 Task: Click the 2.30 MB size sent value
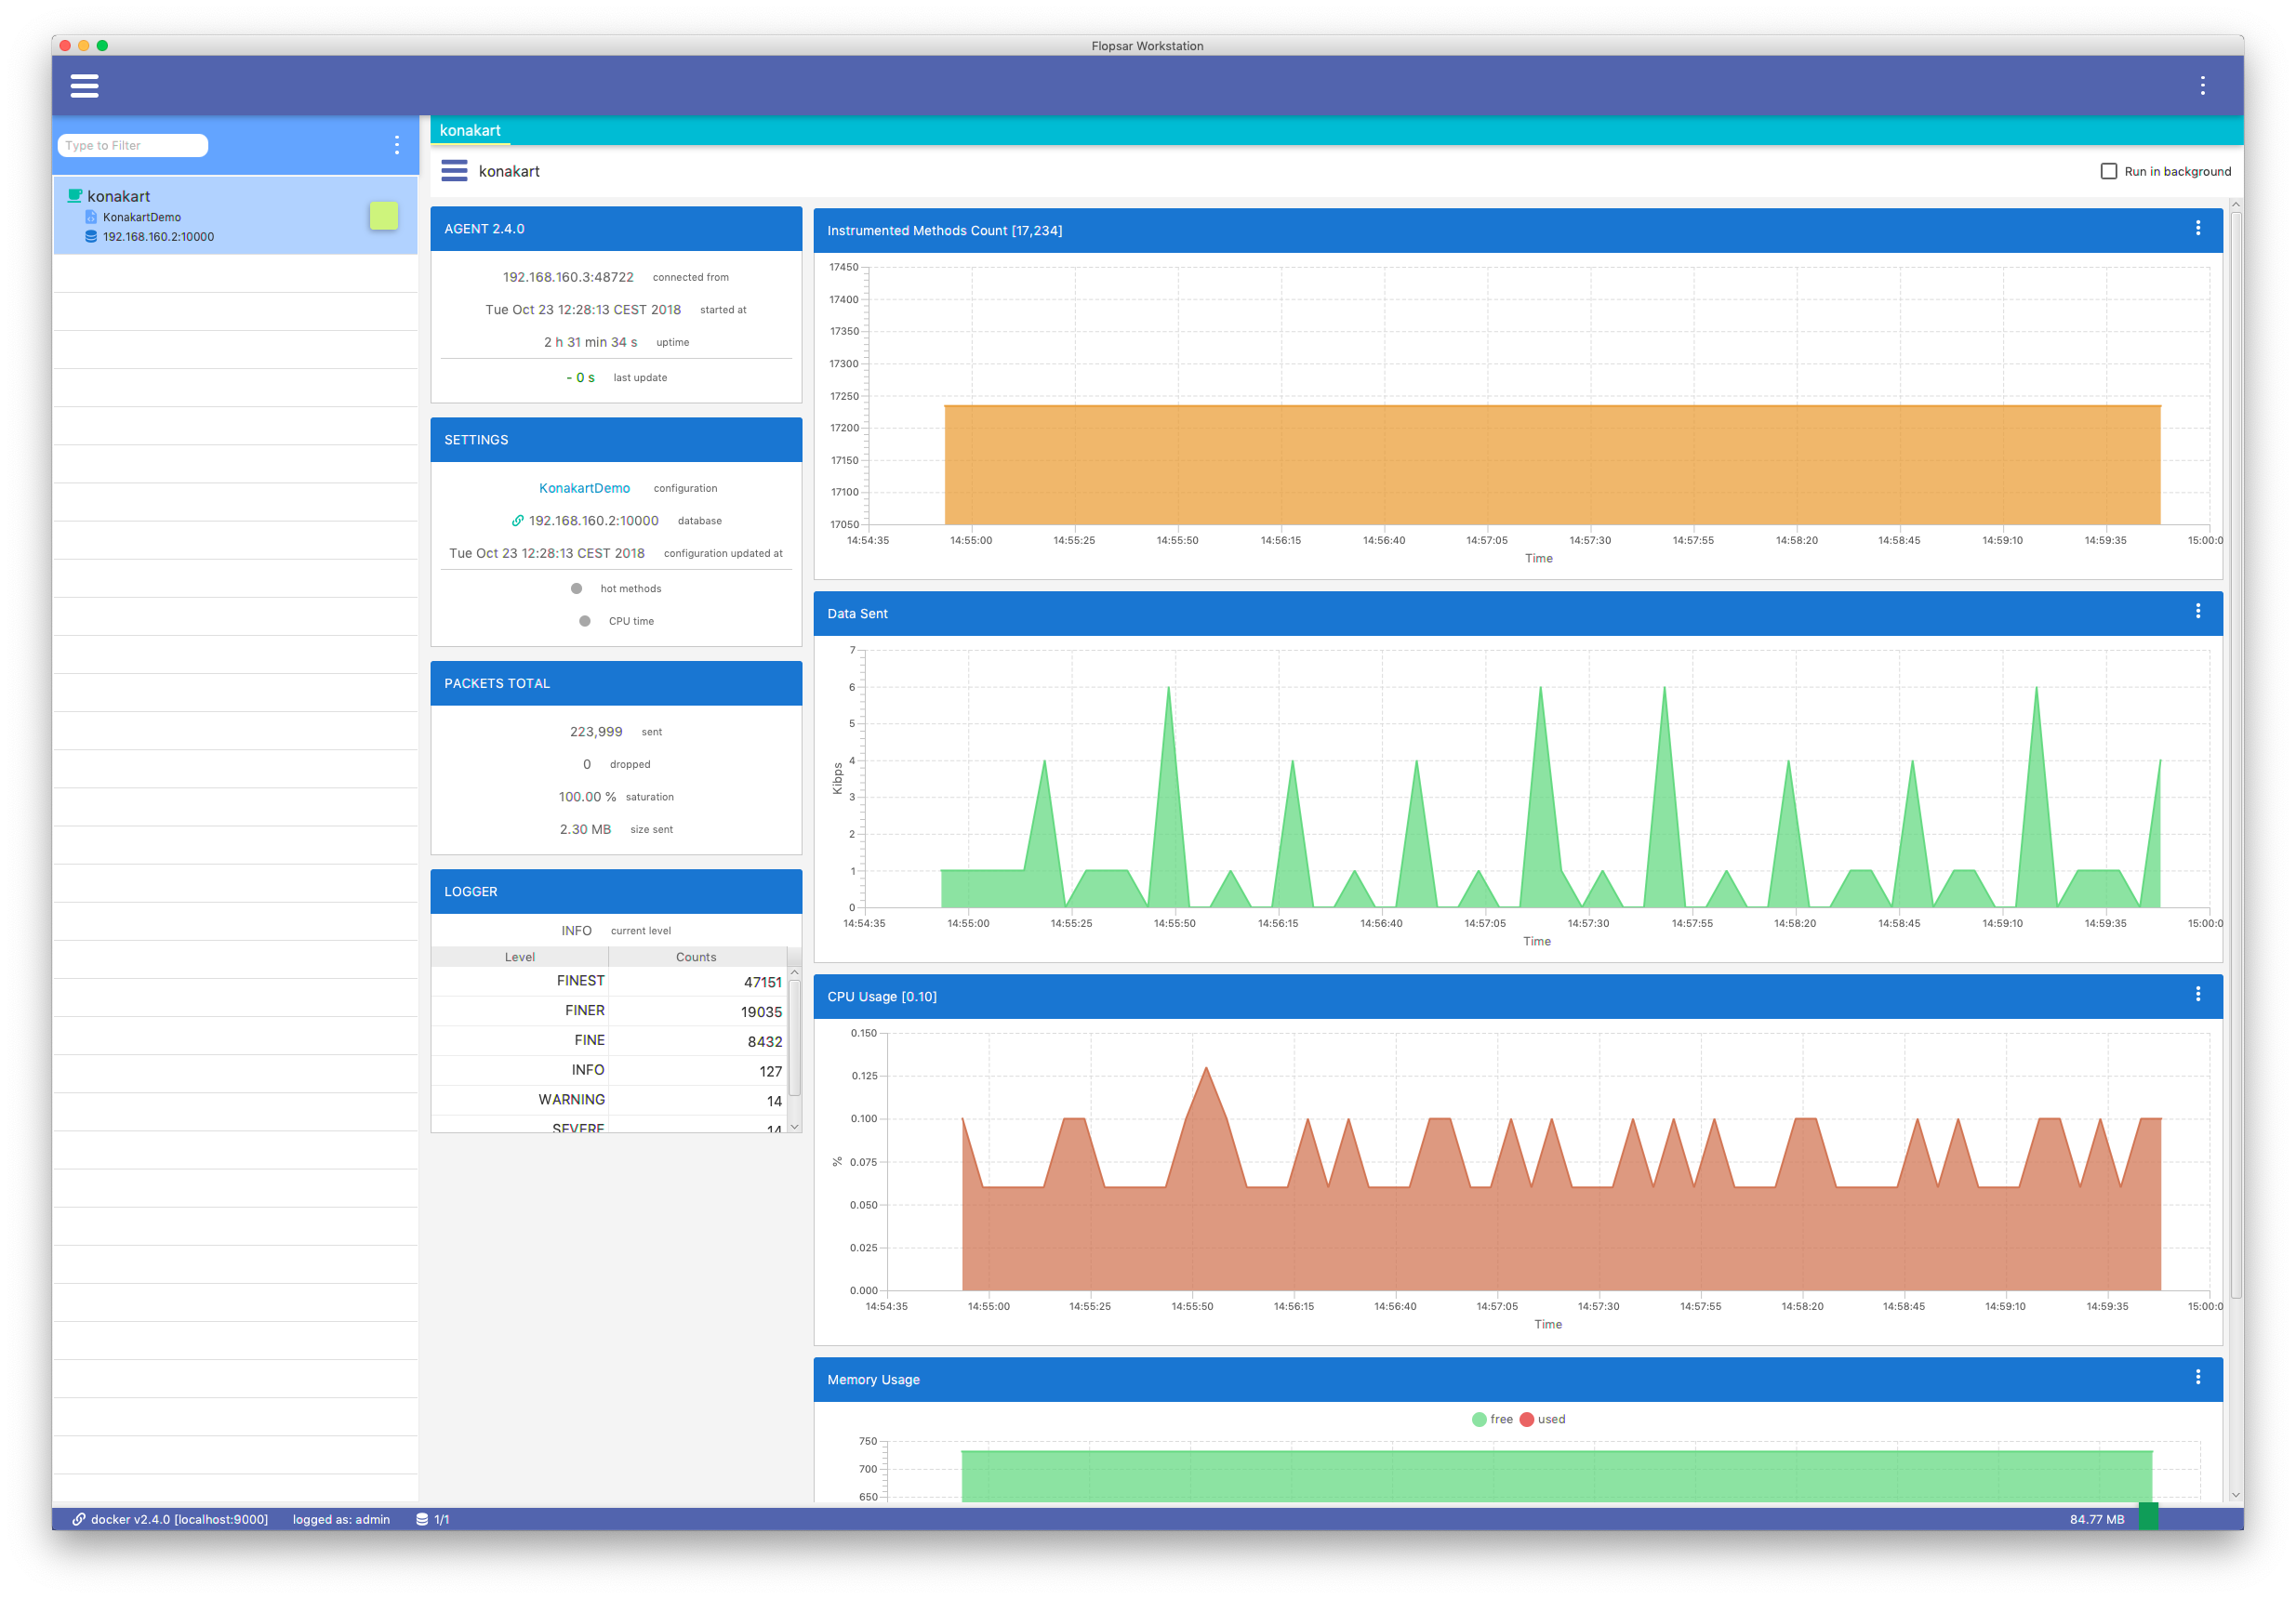(585, 830)
